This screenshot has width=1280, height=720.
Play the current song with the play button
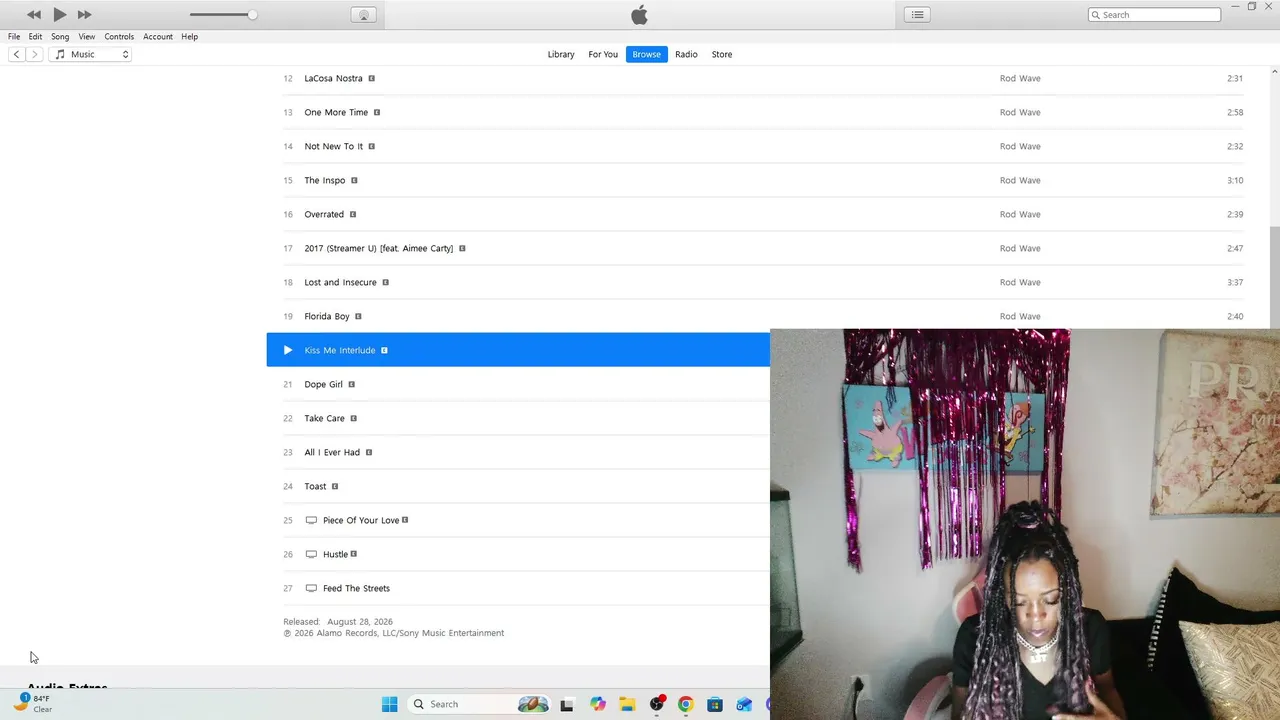click(59, 14)
